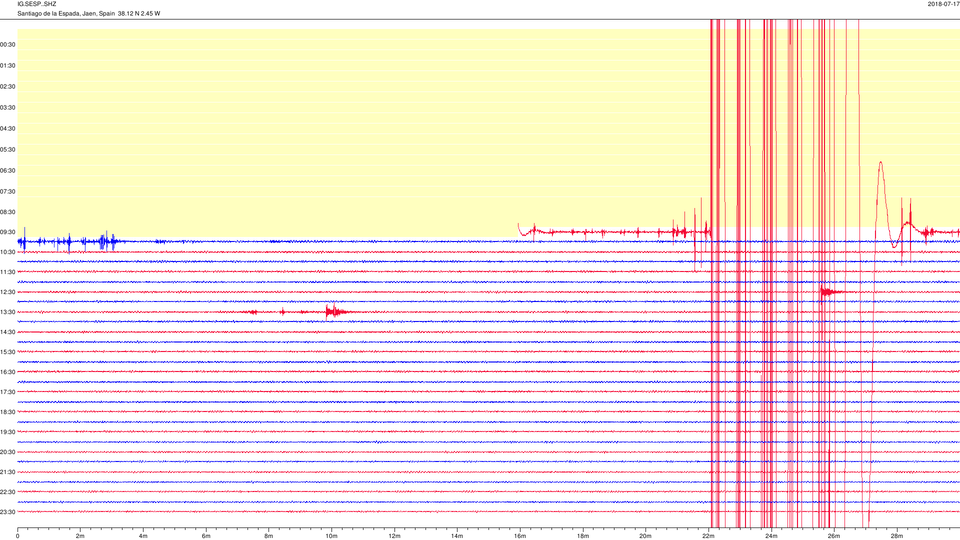960x540 pixels.
Task: Select the 12:30 time label
Action: coord(8,292)
